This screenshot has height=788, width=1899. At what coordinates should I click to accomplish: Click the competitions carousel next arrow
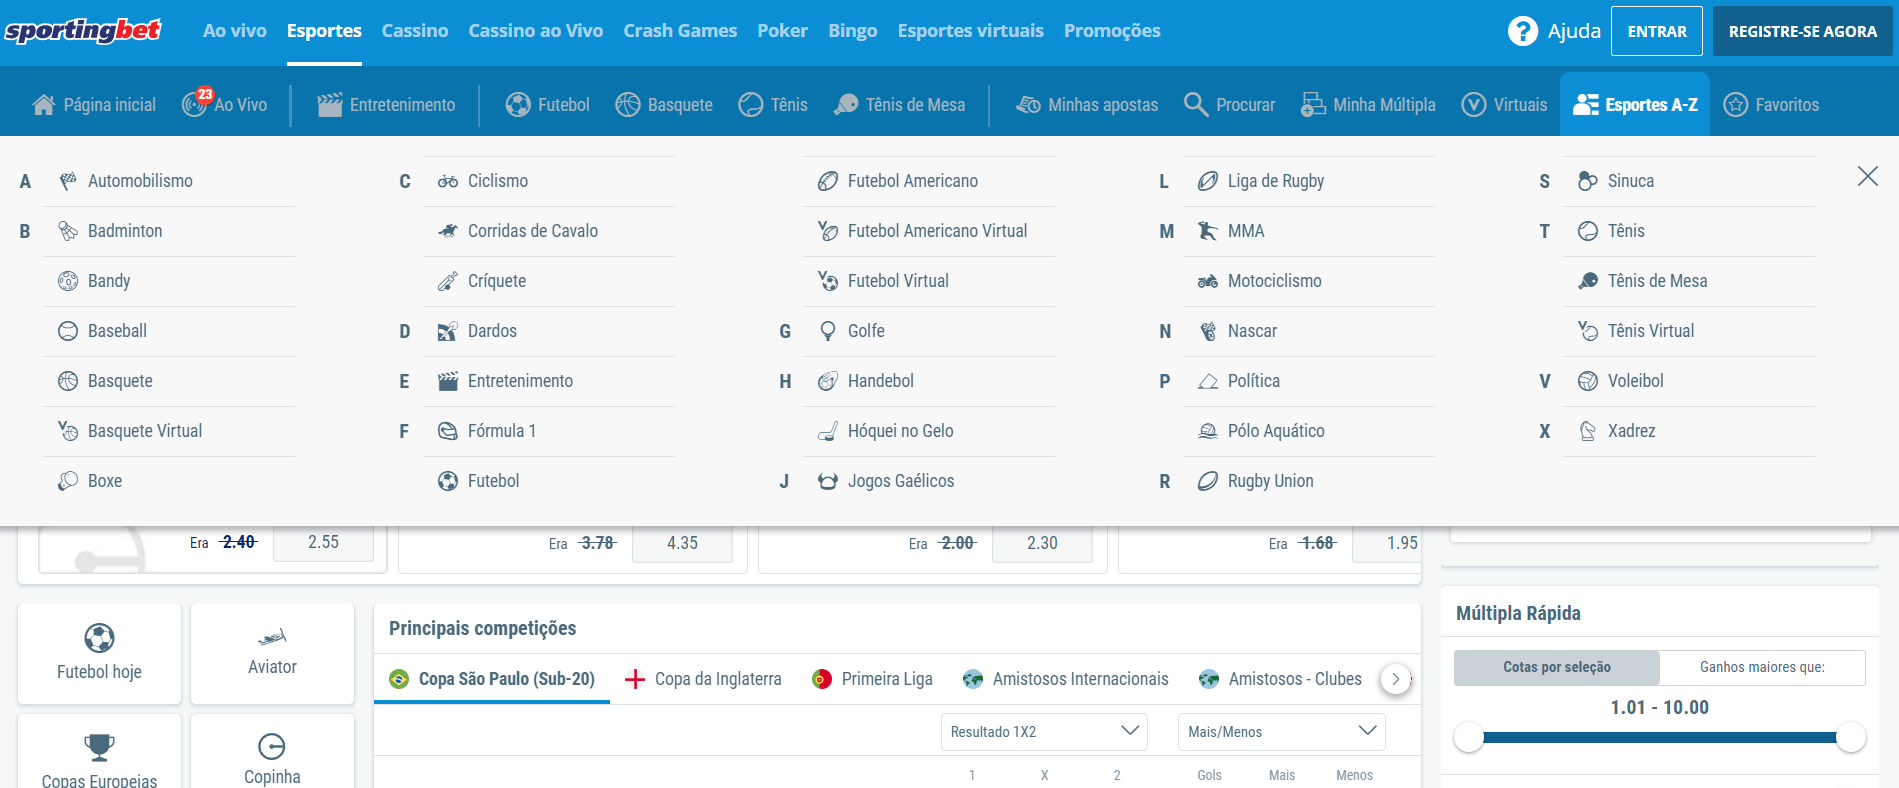[1396, 679]
